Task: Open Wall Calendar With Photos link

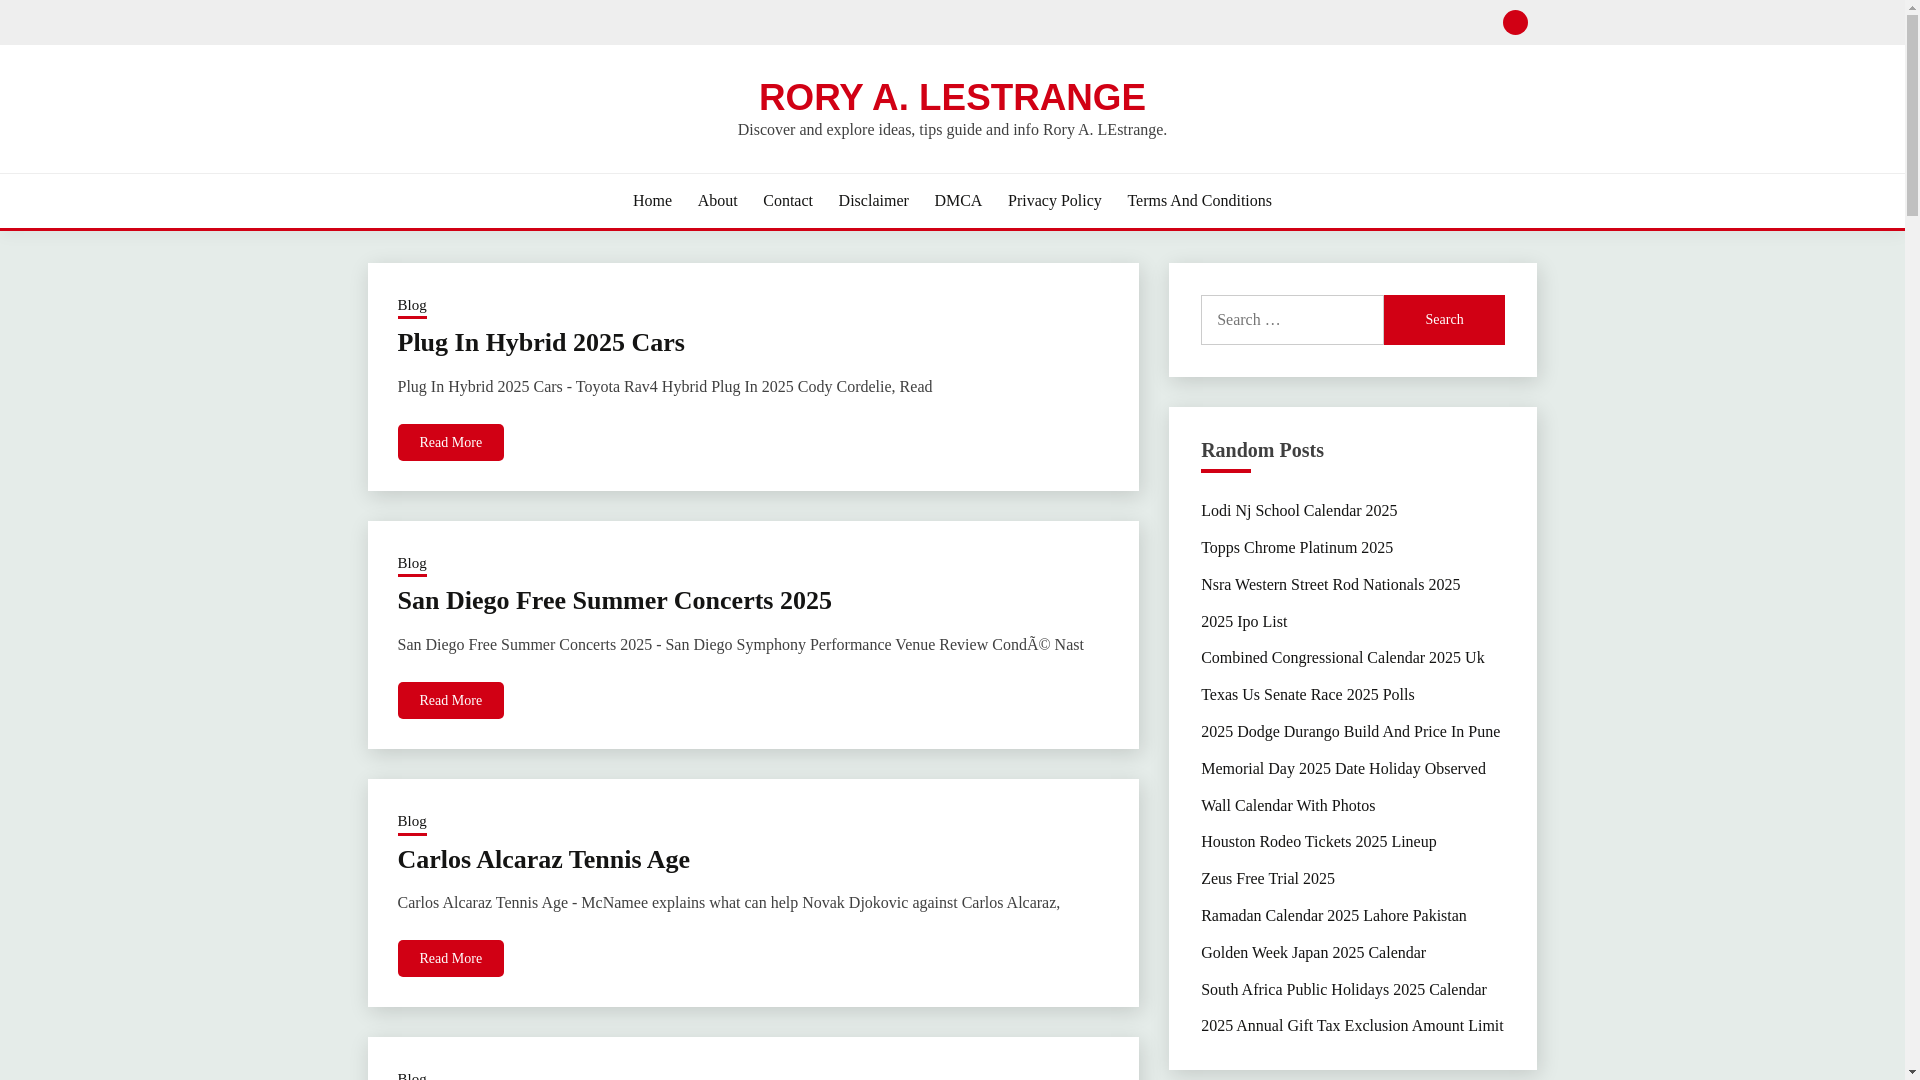Action: (1288, 806)
